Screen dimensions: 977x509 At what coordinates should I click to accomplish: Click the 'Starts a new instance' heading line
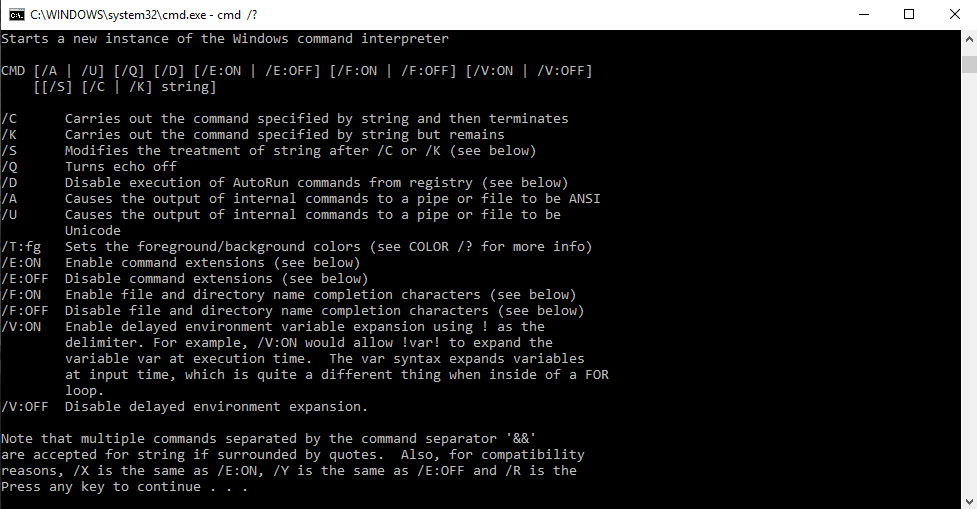225,39
